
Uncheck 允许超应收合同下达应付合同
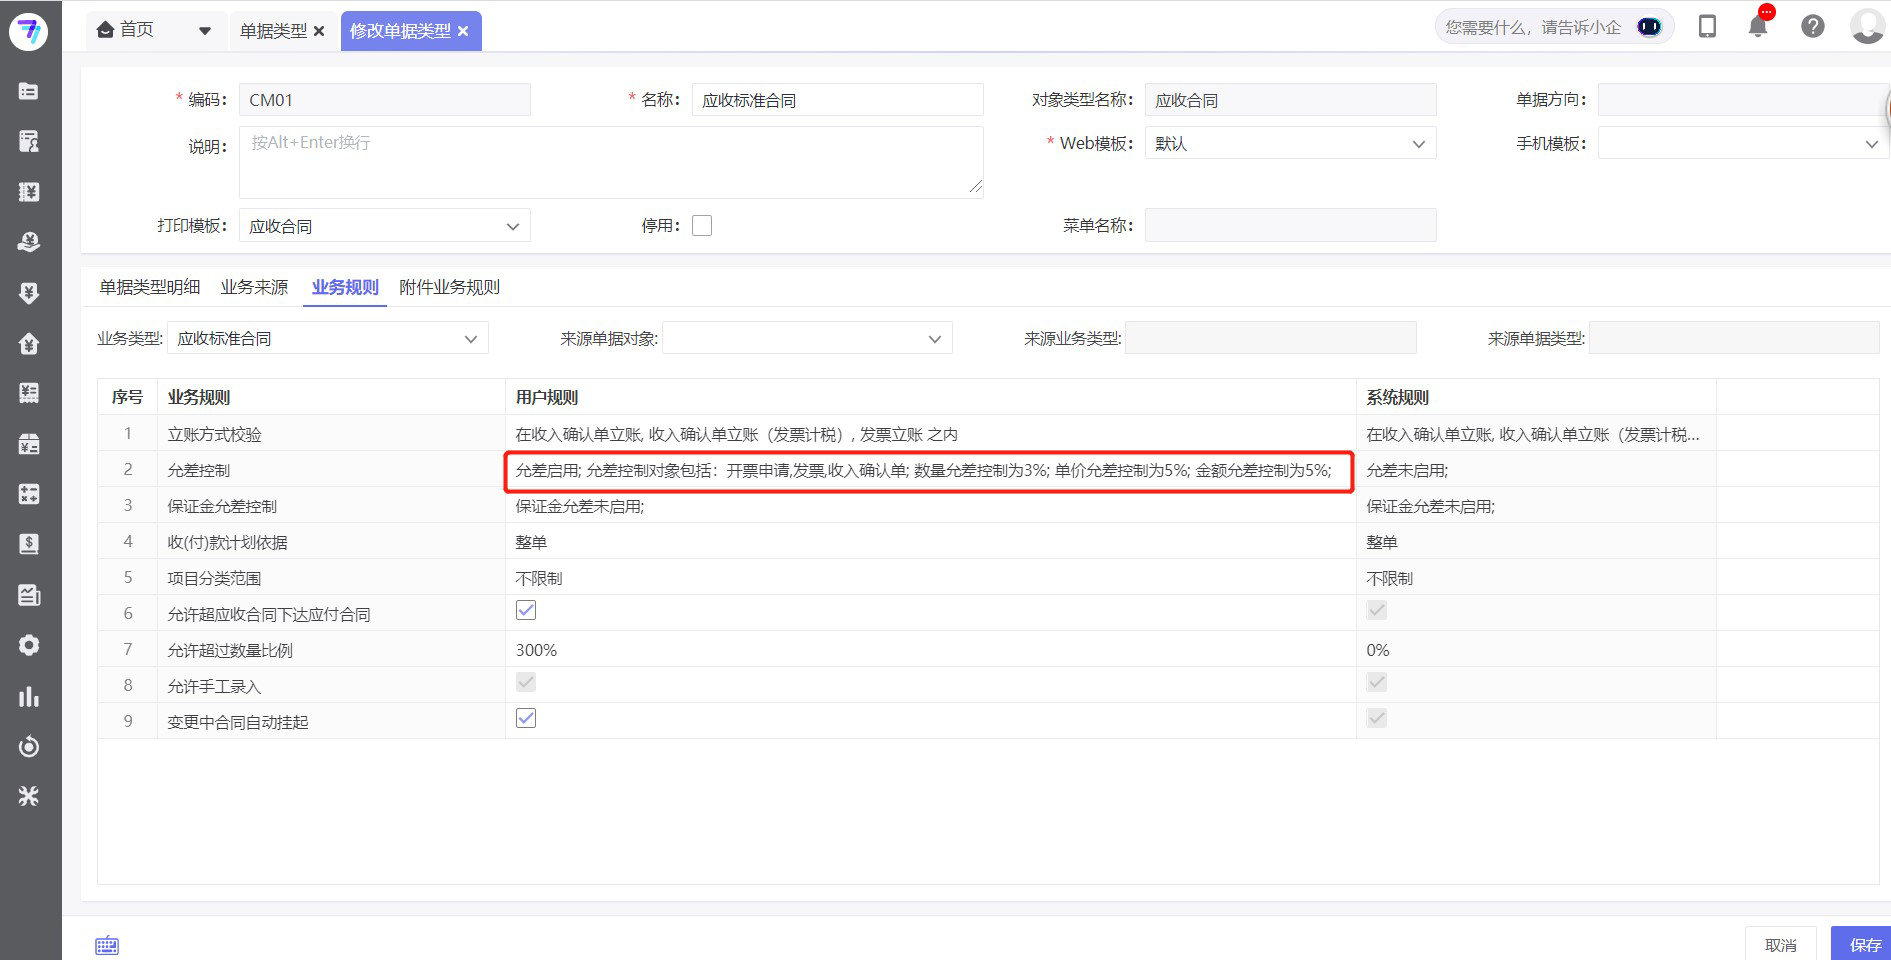[525, 610]
